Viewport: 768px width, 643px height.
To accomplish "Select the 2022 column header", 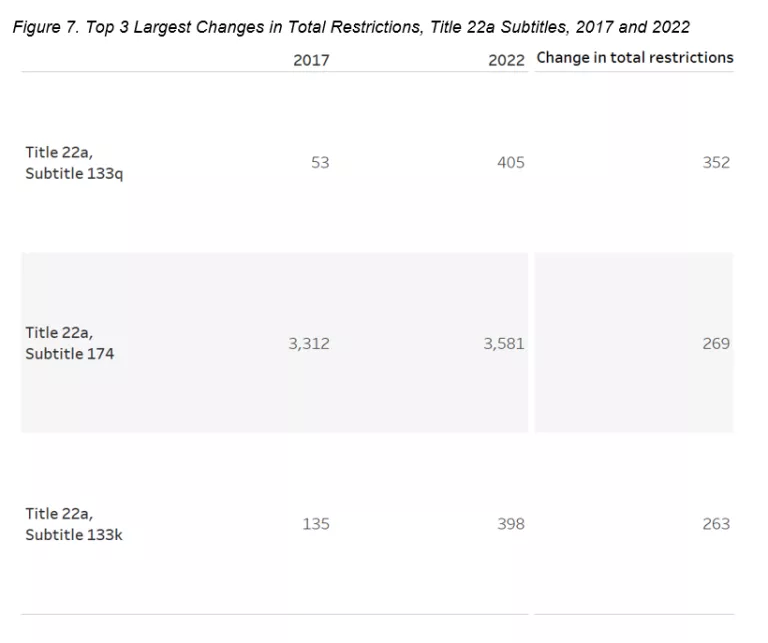I will click(506, 60).
